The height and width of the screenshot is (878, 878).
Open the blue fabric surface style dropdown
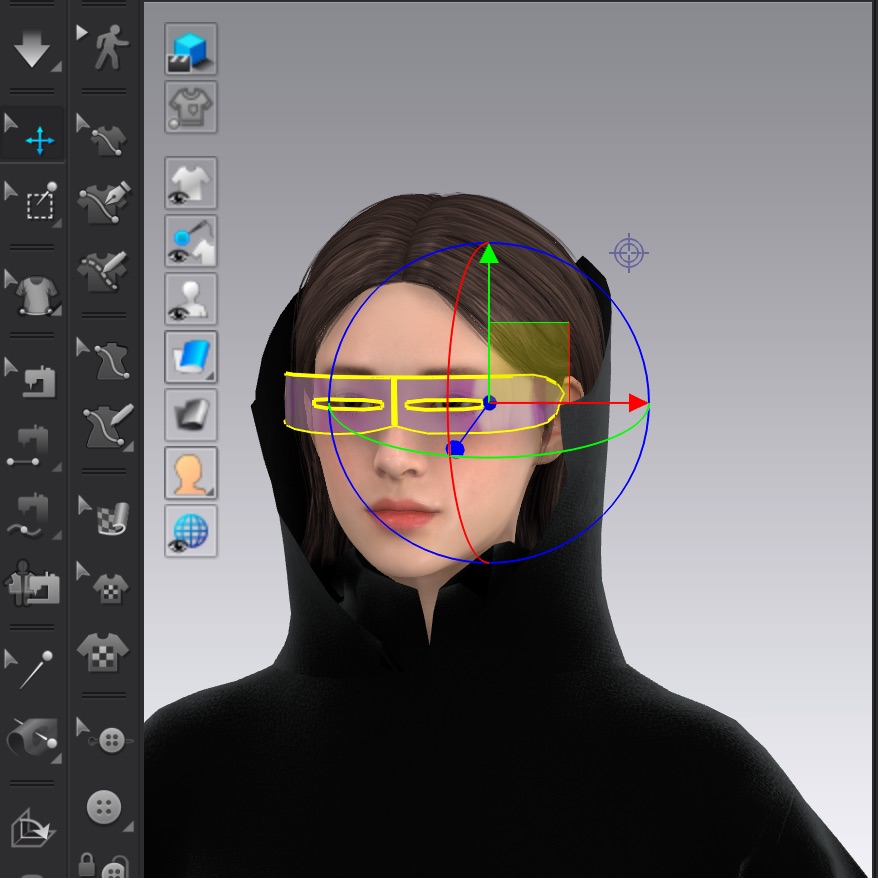(x=190, y=357)
